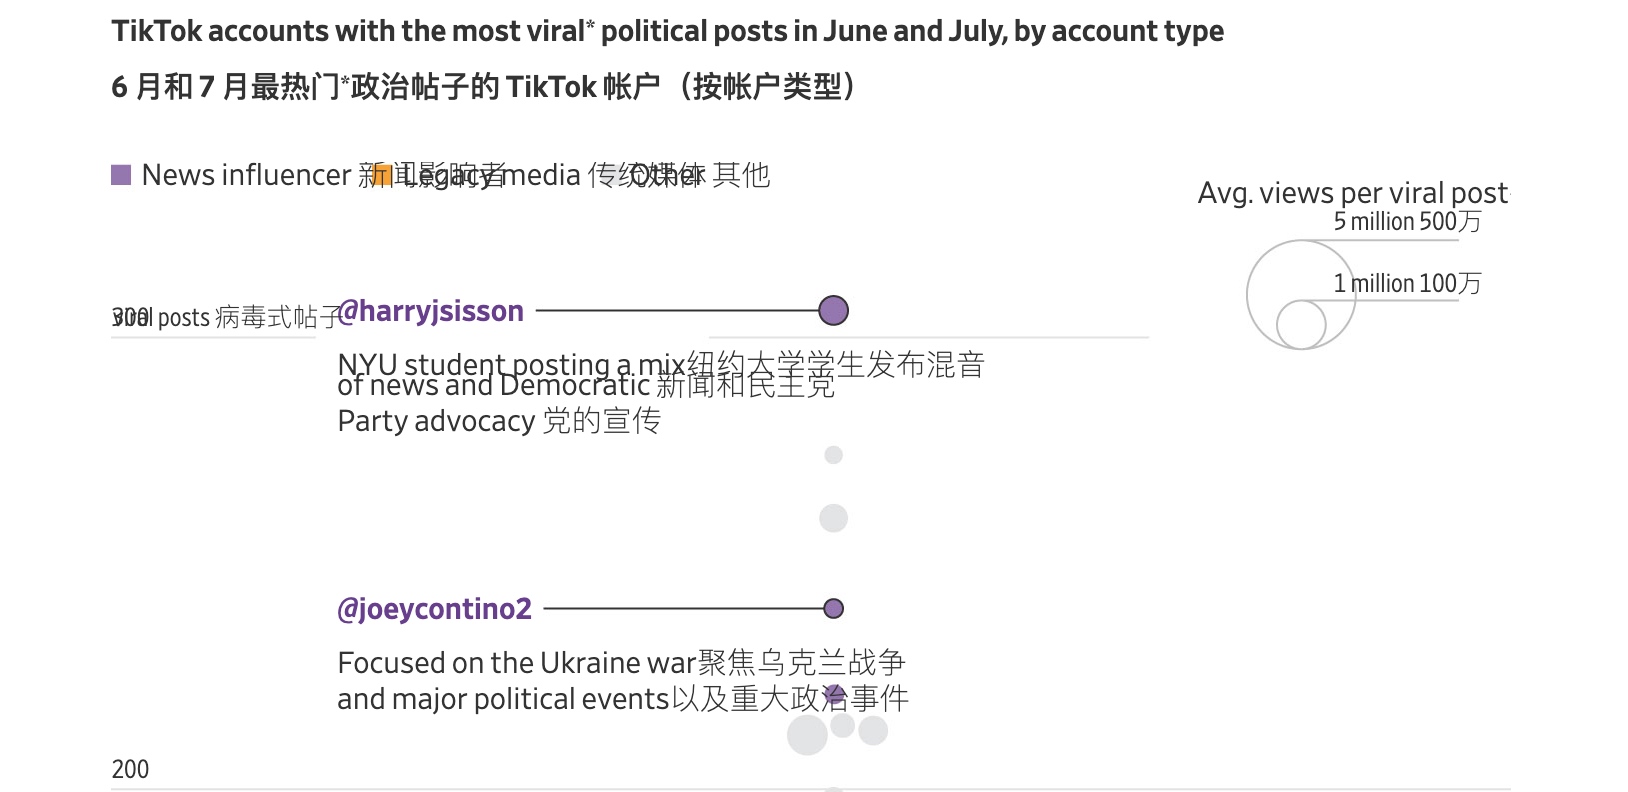Select the News influencer legend label
Viewport: 1628px width, 792px height.
pyautogui.click(x=245, y=176)
